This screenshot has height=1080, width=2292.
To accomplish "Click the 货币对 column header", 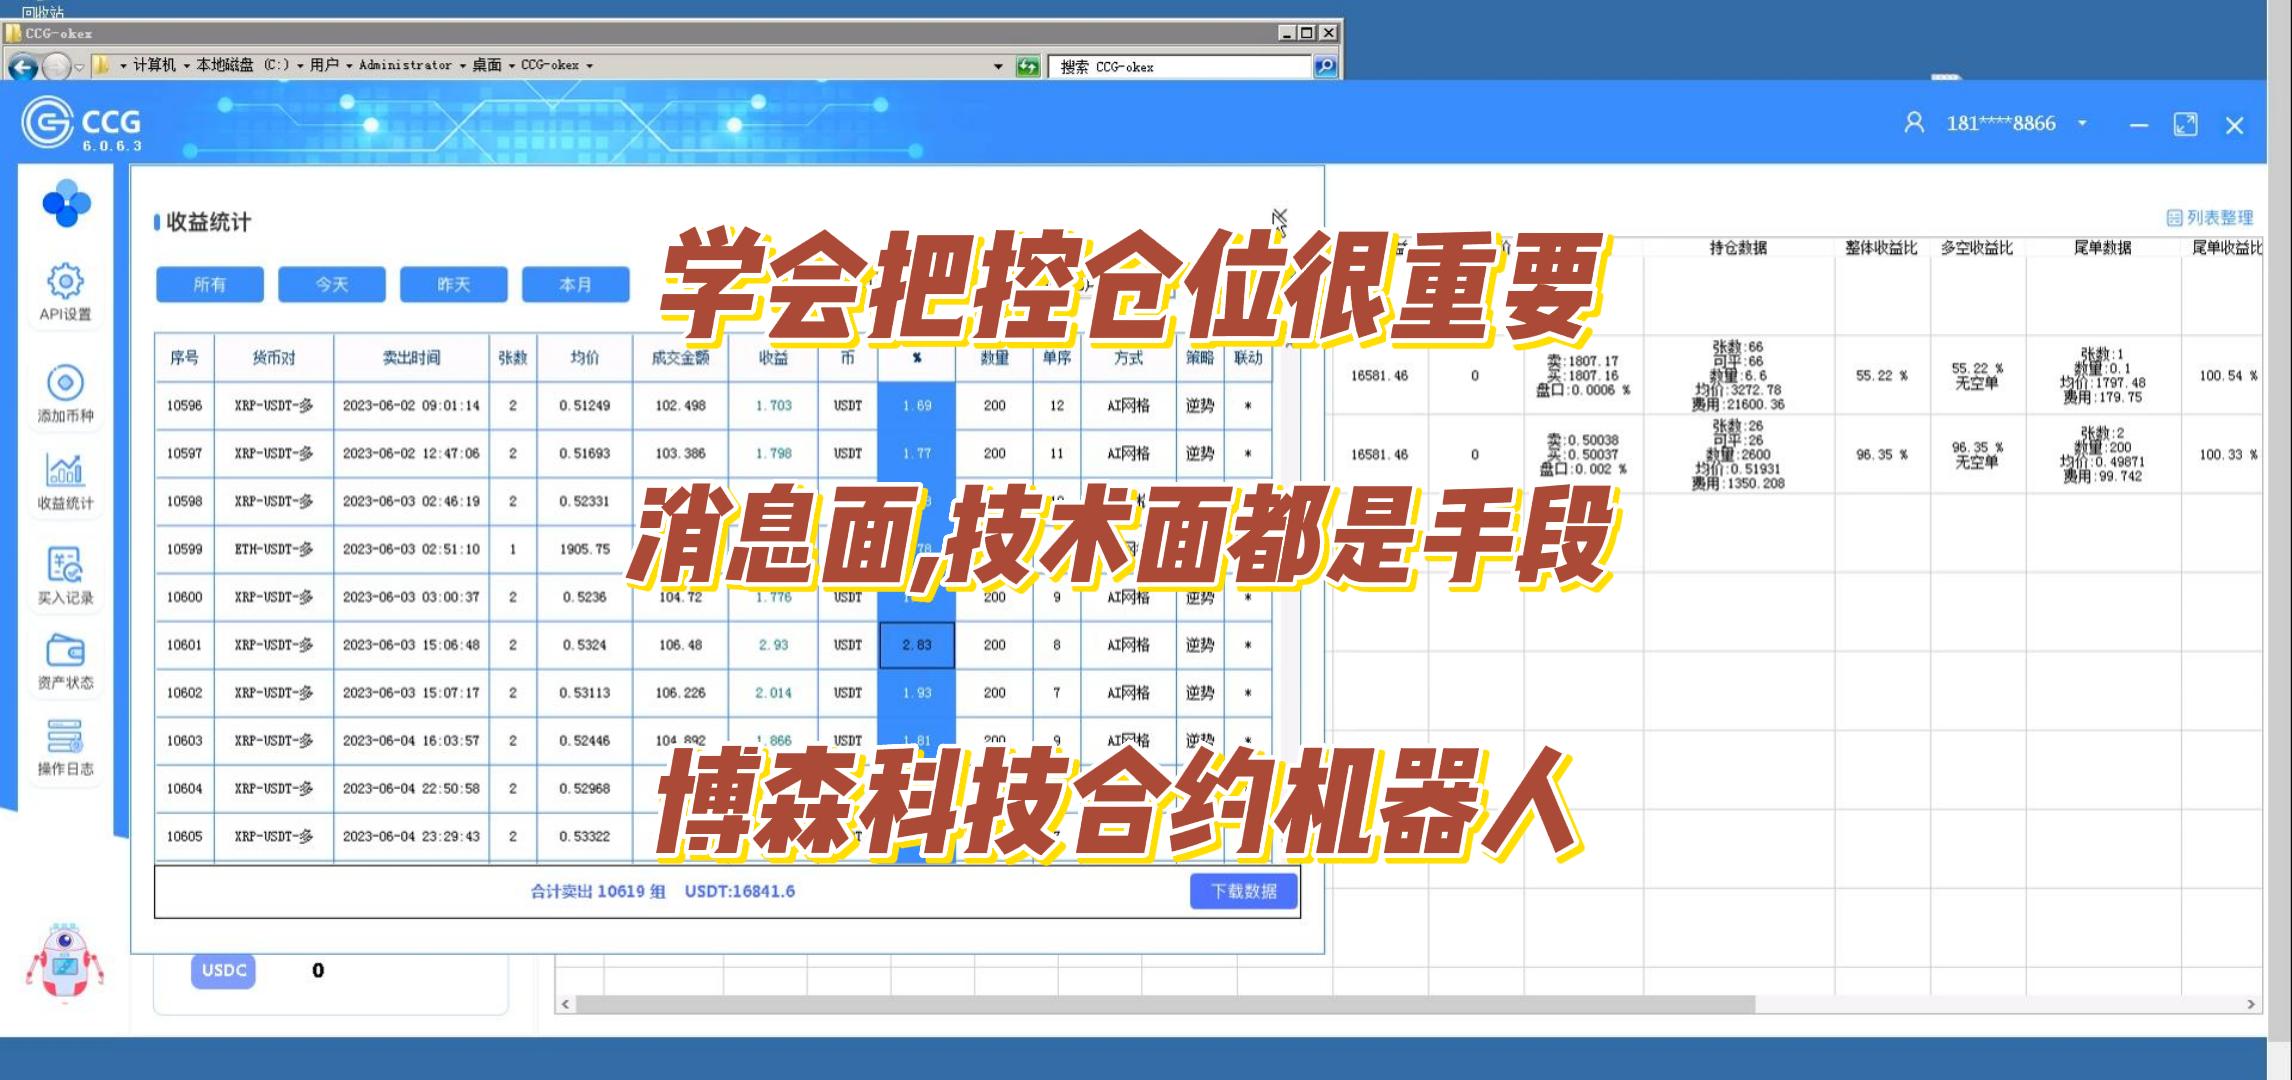I will coord(273,357).
